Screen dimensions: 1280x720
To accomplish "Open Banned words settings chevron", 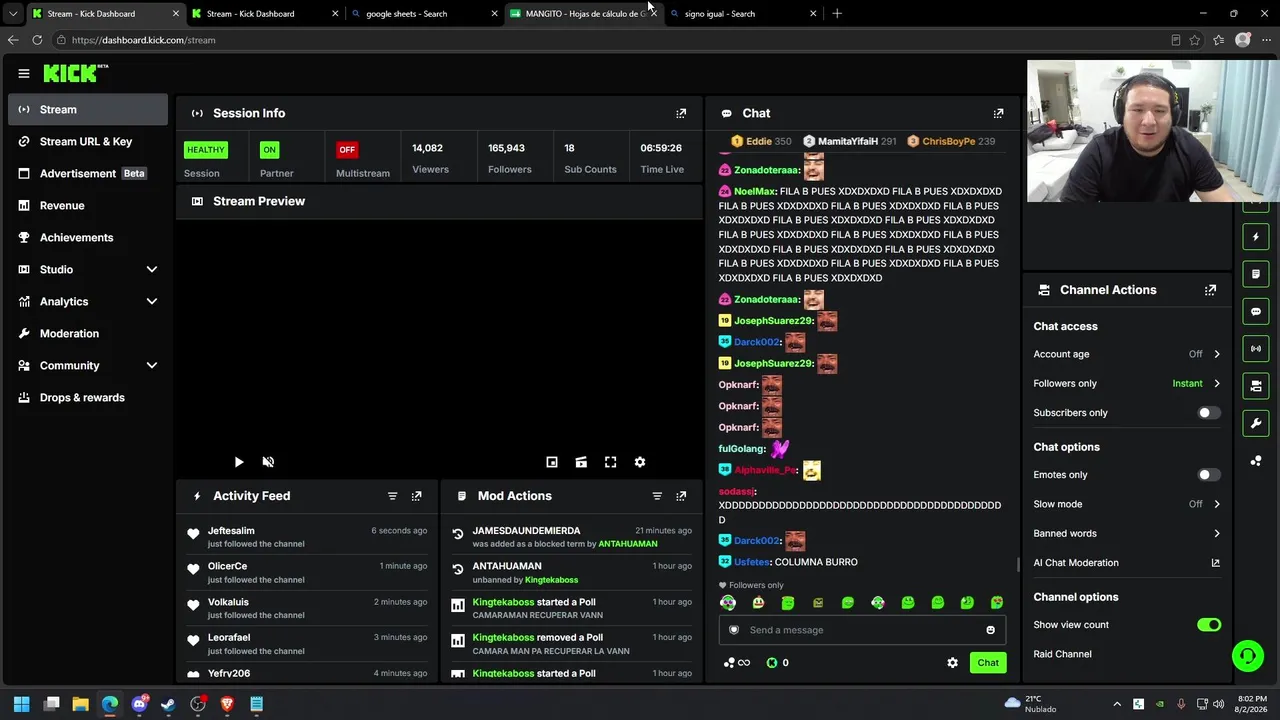I will point(1217,534).
